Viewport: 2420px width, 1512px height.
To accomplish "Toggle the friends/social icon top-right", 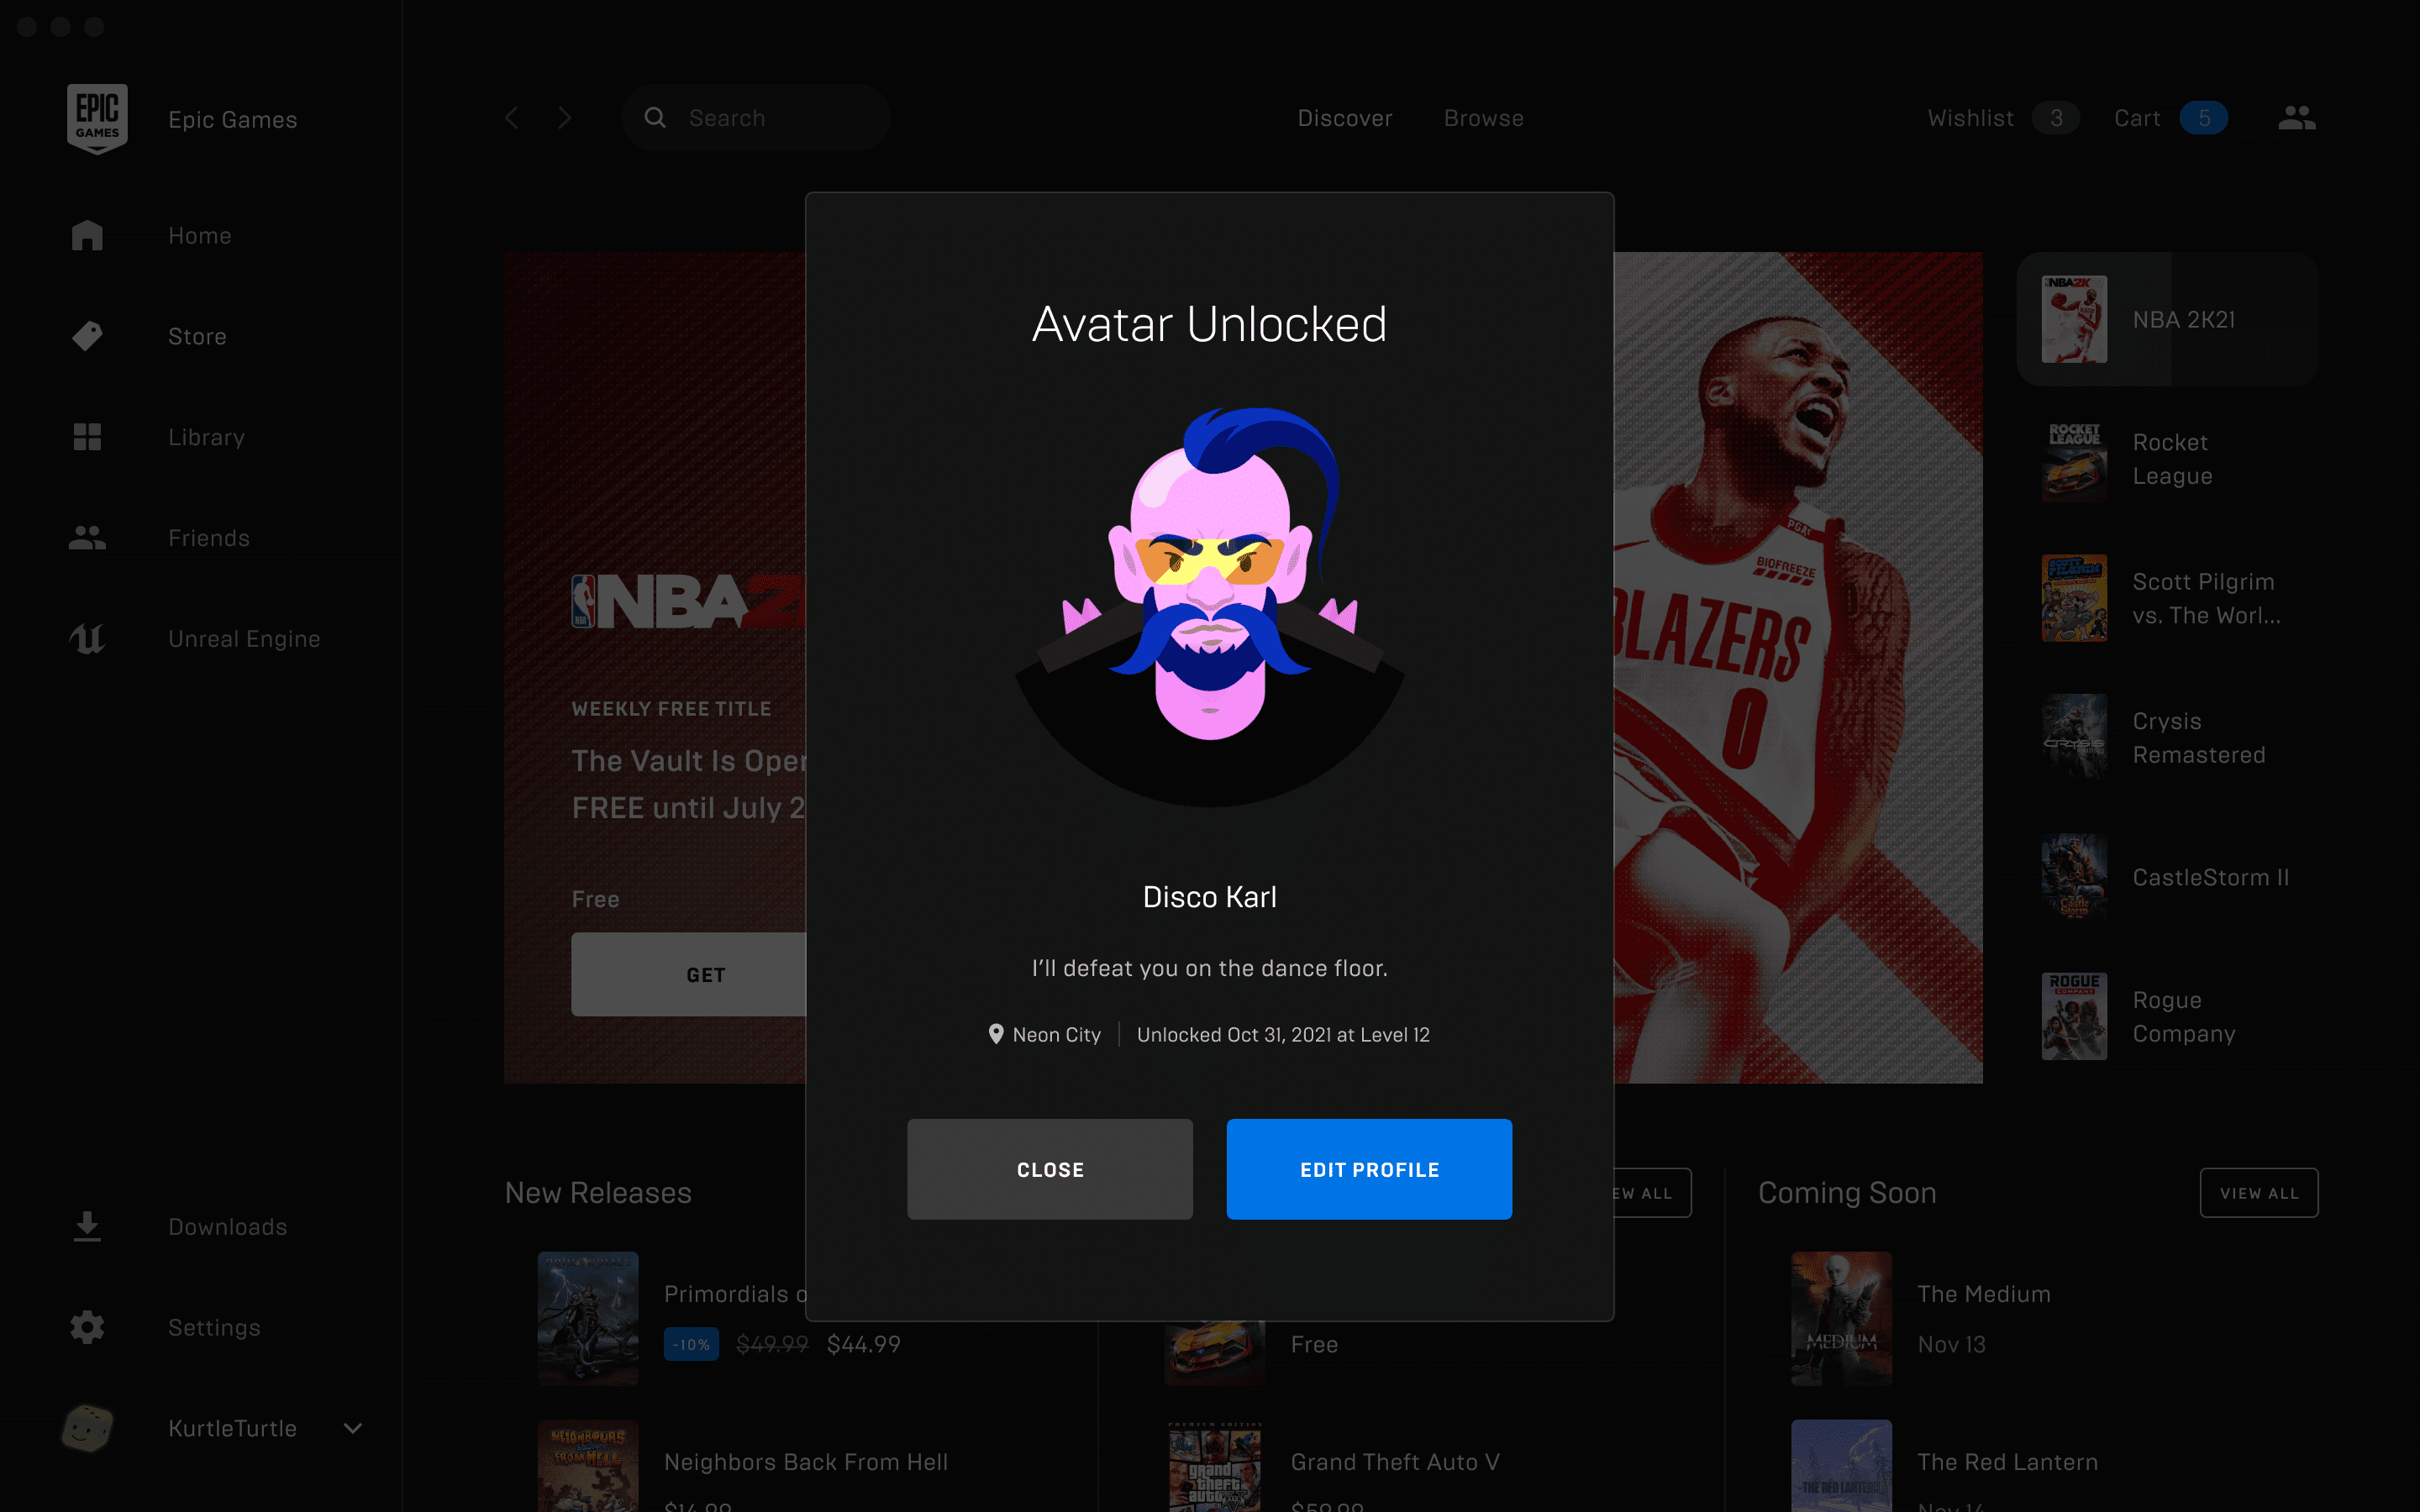I will (x=2296, y=117).
